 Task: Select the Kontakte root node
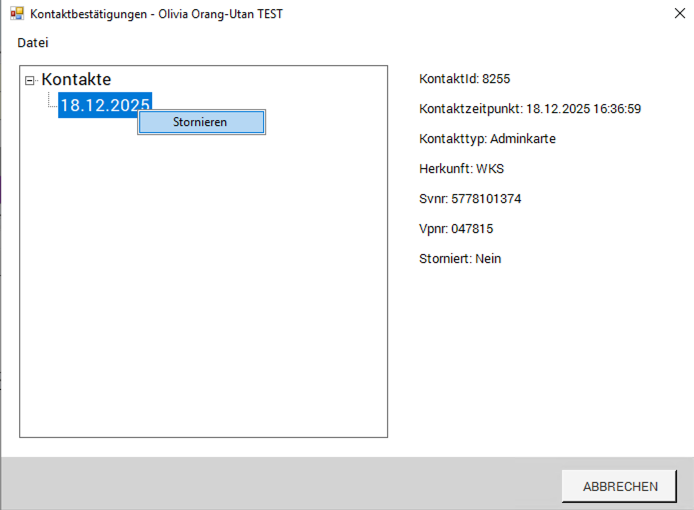click(x=76, y=80)
